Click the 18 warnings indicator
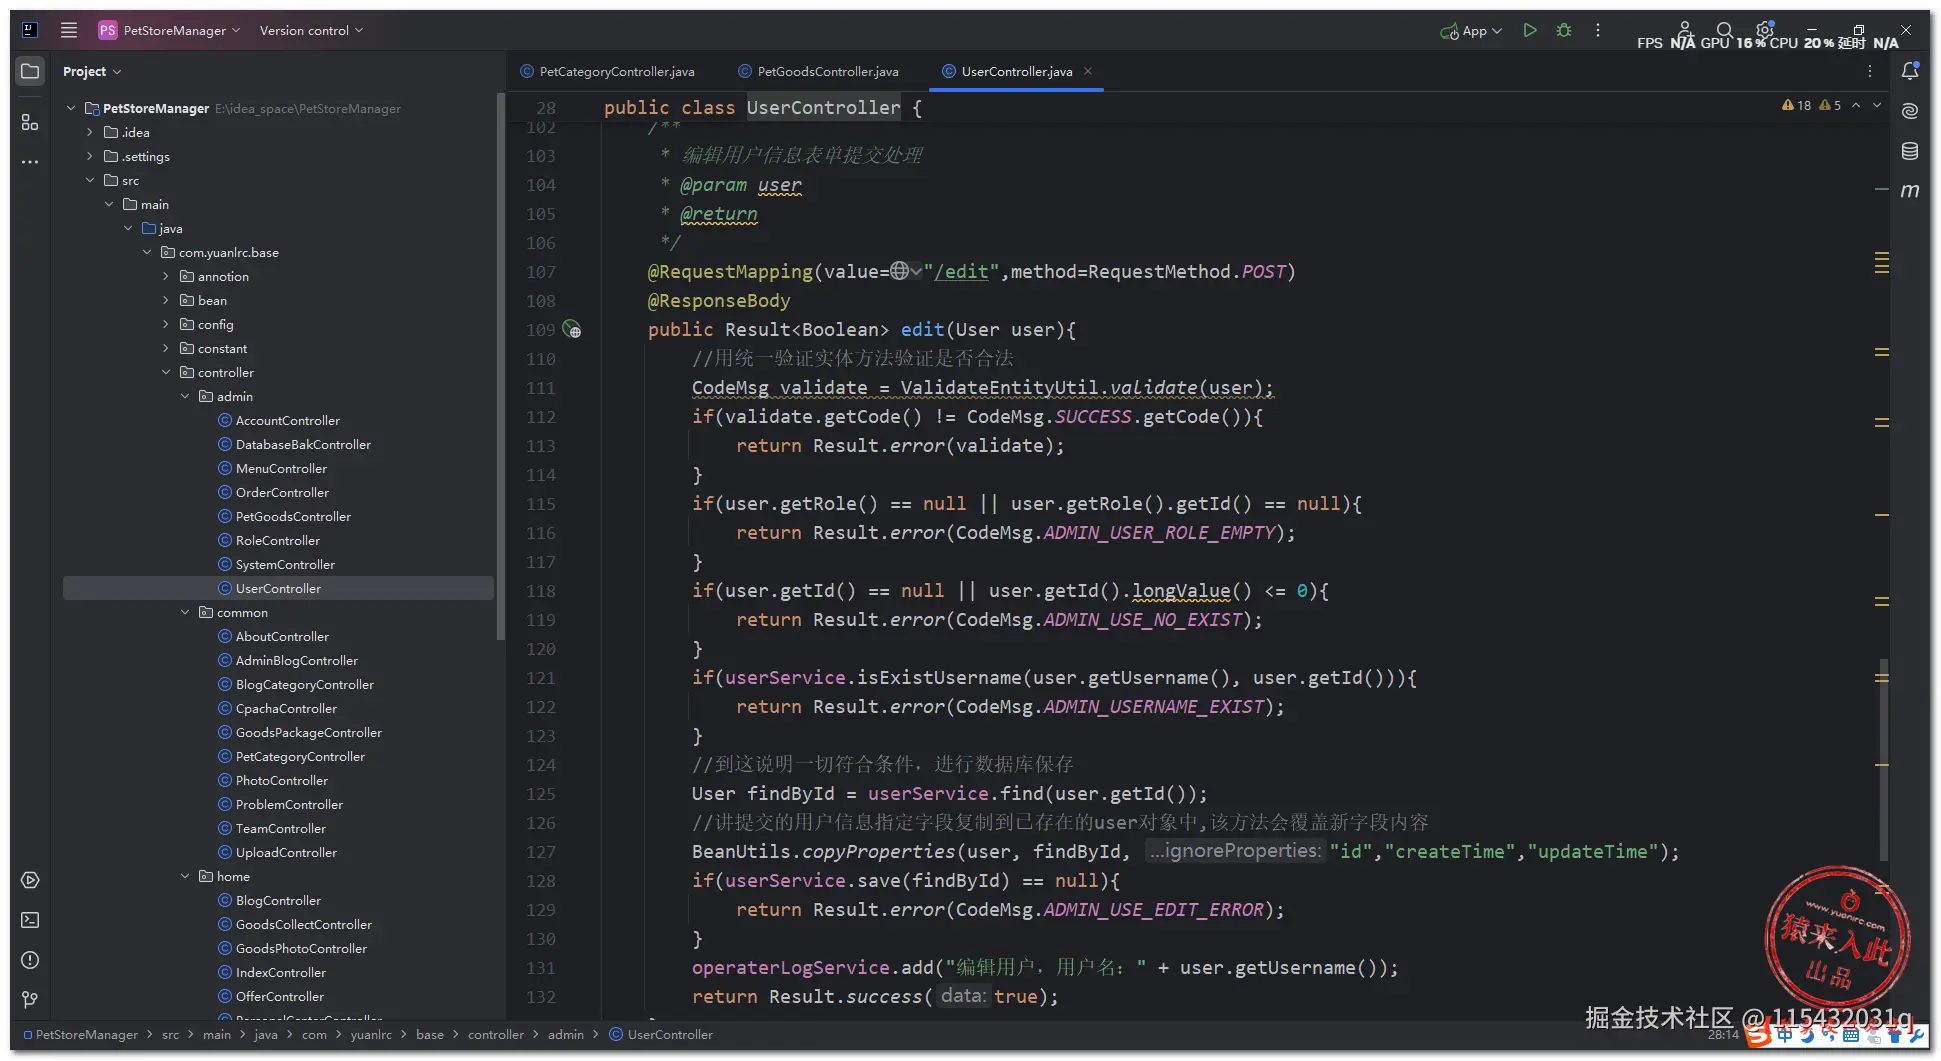 pos(1797,105)
